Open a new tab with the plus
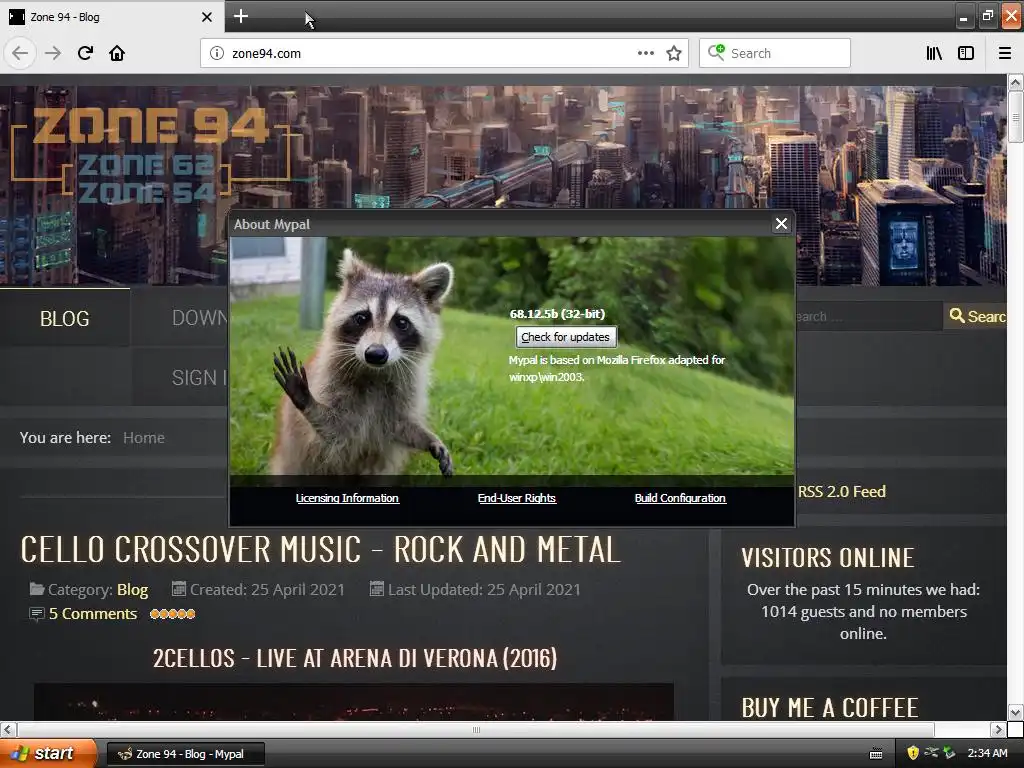The image size is (1024, 768). tap(240, 16)
